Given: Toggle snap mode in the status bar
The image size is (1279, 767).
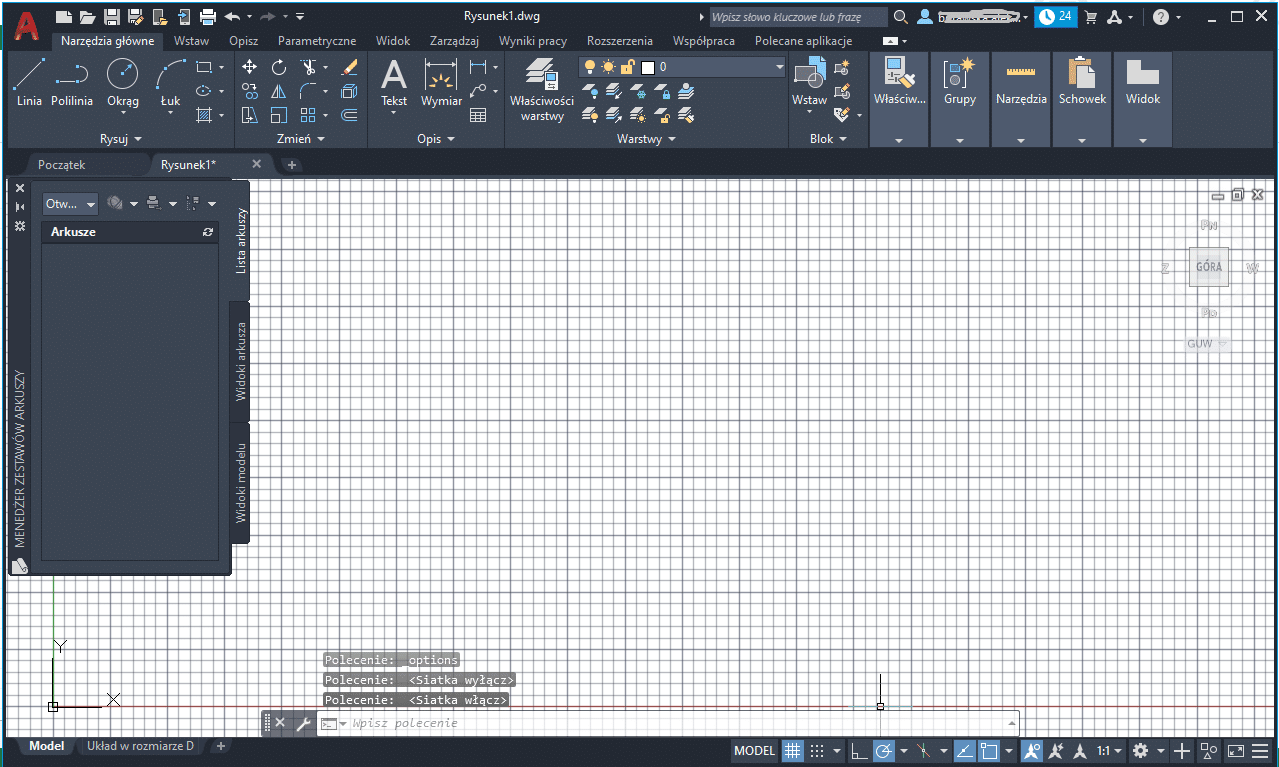Looking at the screenshot, I should [x=817, y=750].
